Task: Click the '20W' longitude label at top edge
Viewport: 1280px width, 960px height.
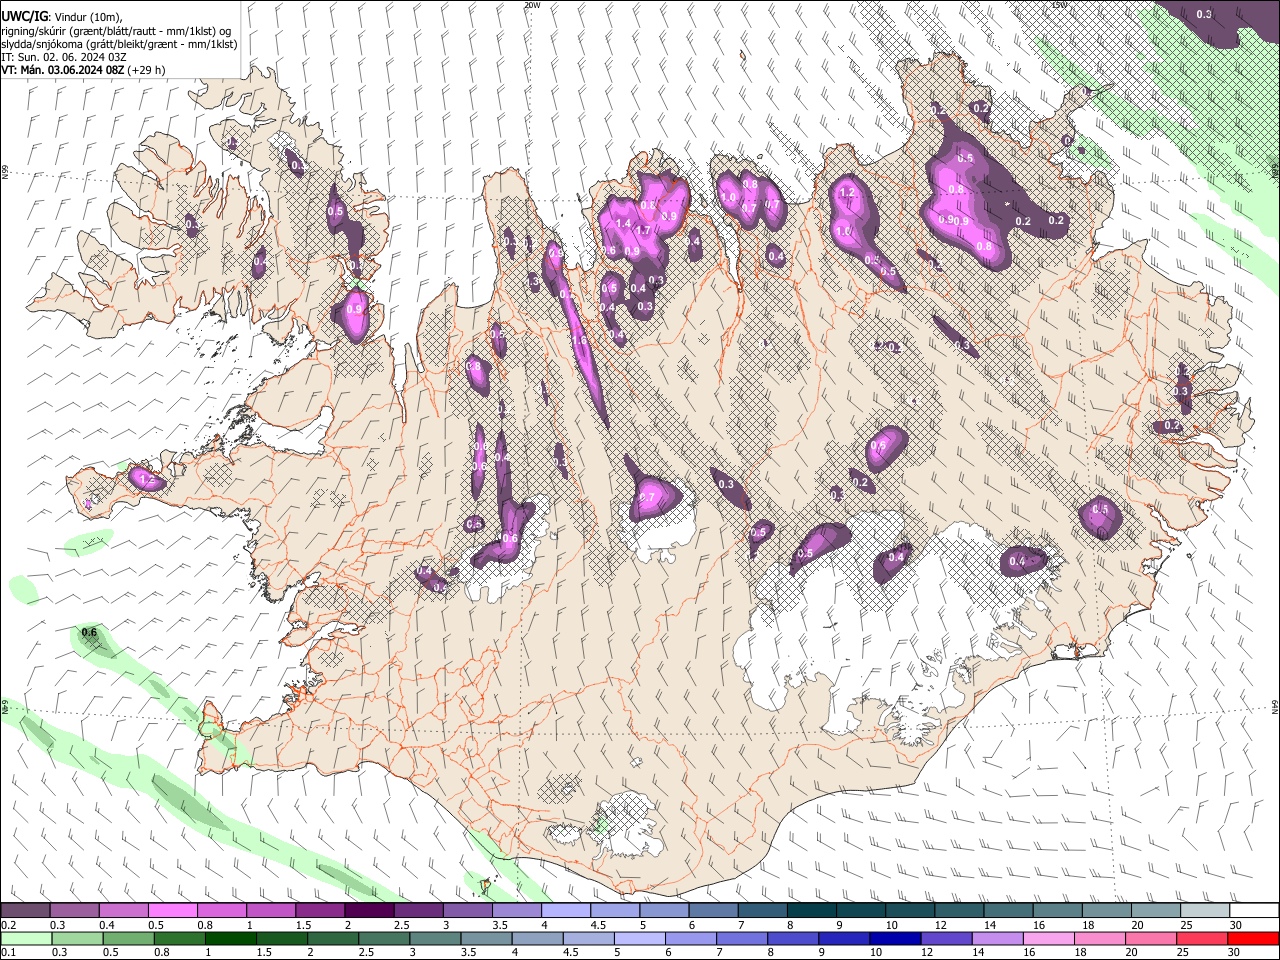Action: 532,5
